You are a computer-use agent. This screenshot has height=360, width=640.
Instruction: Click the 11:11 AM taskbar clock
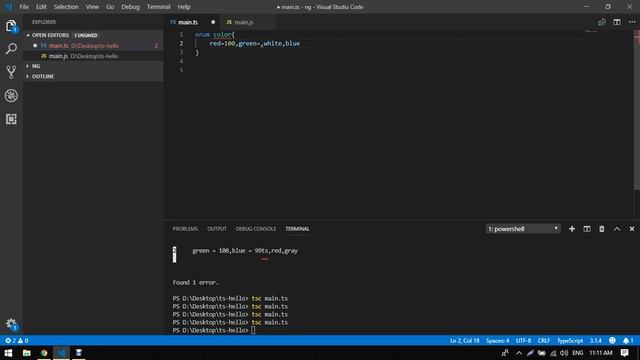[x=601, y=353]
